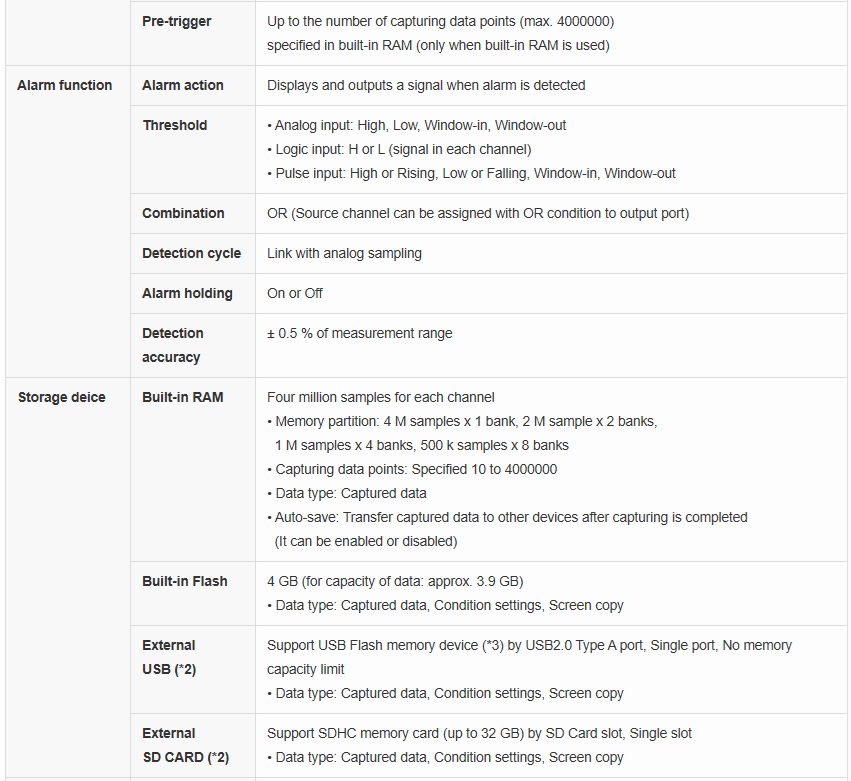Viewport: 851px width, 781px height.
Task: Click the '± 0.5 % of measurement range' text
Action: pos(359,333)
